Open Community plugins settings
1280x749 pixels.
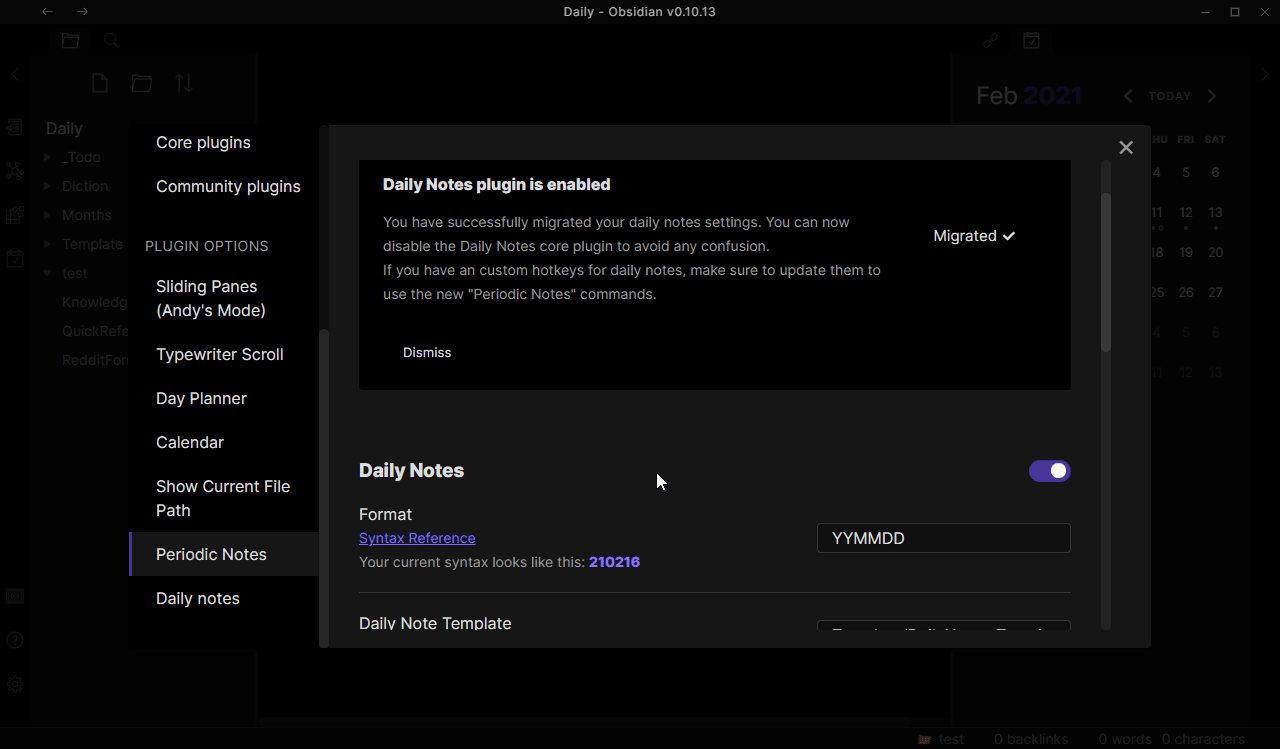[228, 186]
